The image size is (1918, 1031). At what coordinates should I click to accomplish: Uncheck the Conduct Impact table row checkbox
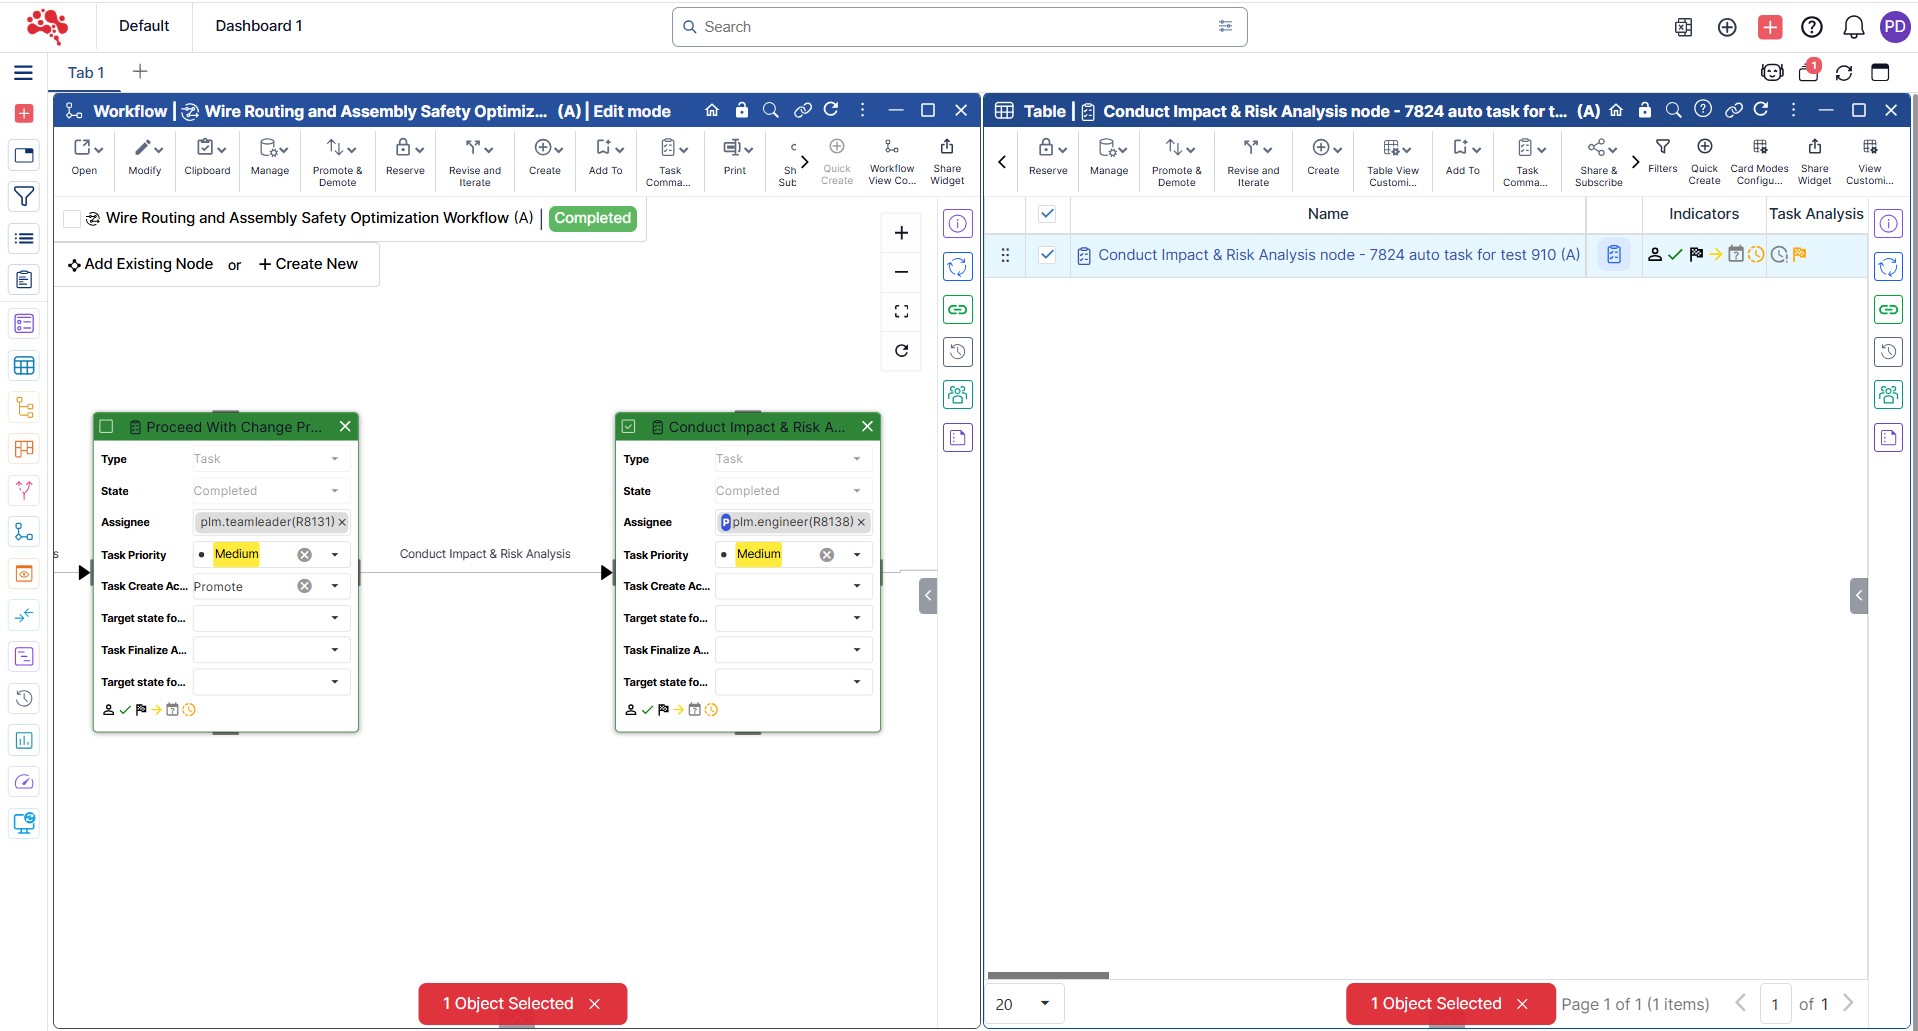(1047, 255)
